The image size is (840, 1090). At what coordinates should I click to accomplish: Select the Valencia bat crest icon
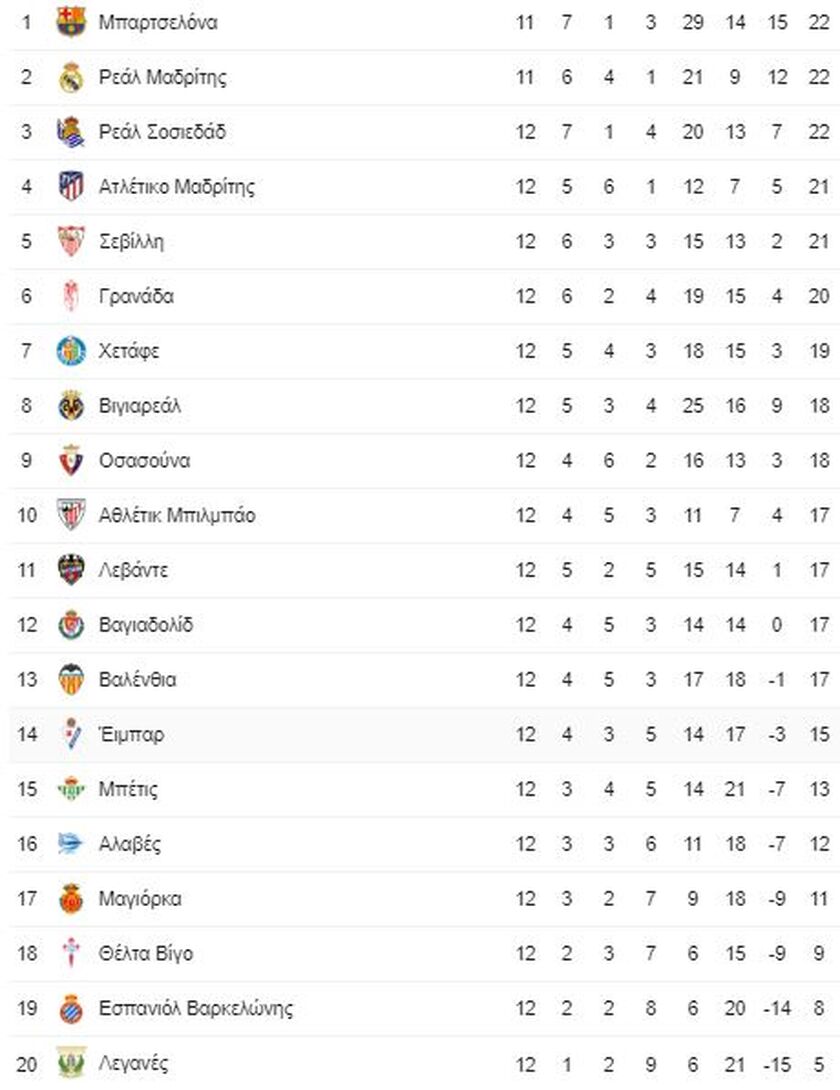[71, 679]
